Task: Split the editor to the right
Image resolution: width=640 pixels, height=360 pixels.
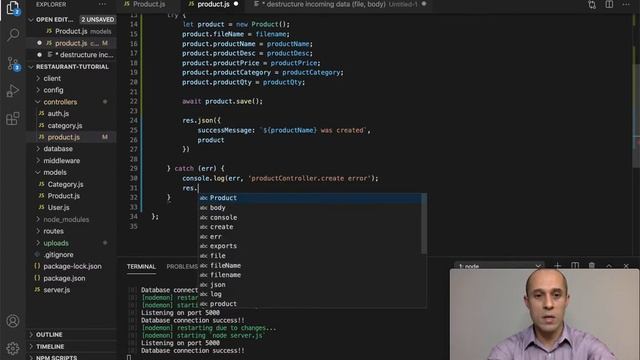Action: [609, 4]
